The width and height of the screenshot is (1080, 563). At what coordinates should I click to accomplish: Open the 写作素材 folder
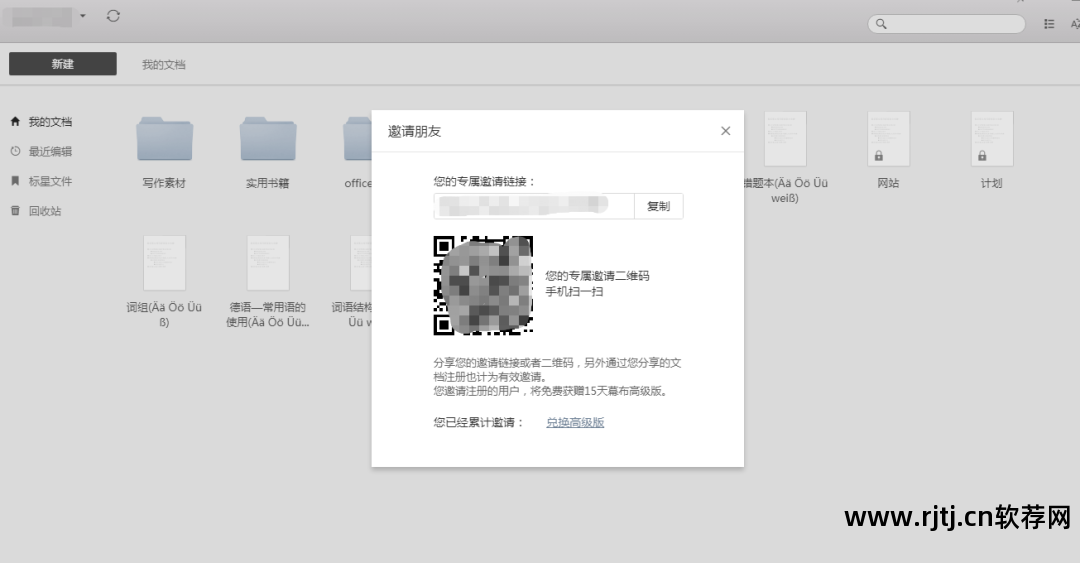pos(165,139)
